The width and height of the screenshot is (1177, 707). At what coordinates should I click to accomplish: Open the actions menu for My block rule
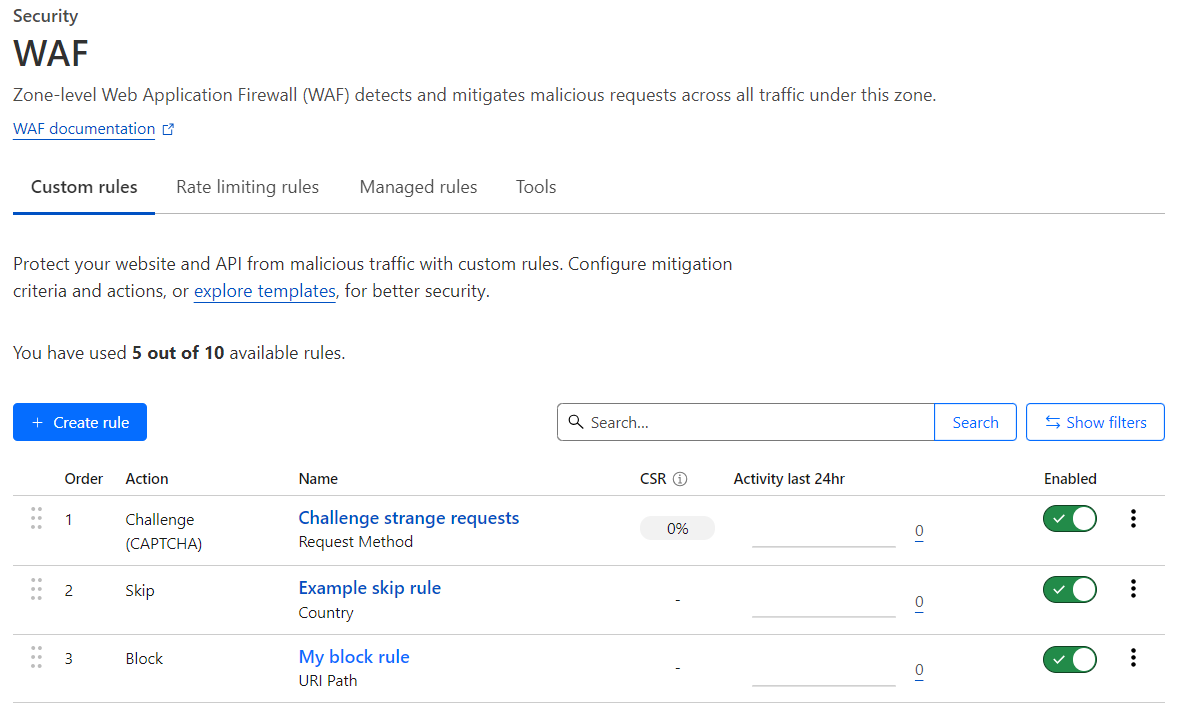click(x=1132, y=657)
